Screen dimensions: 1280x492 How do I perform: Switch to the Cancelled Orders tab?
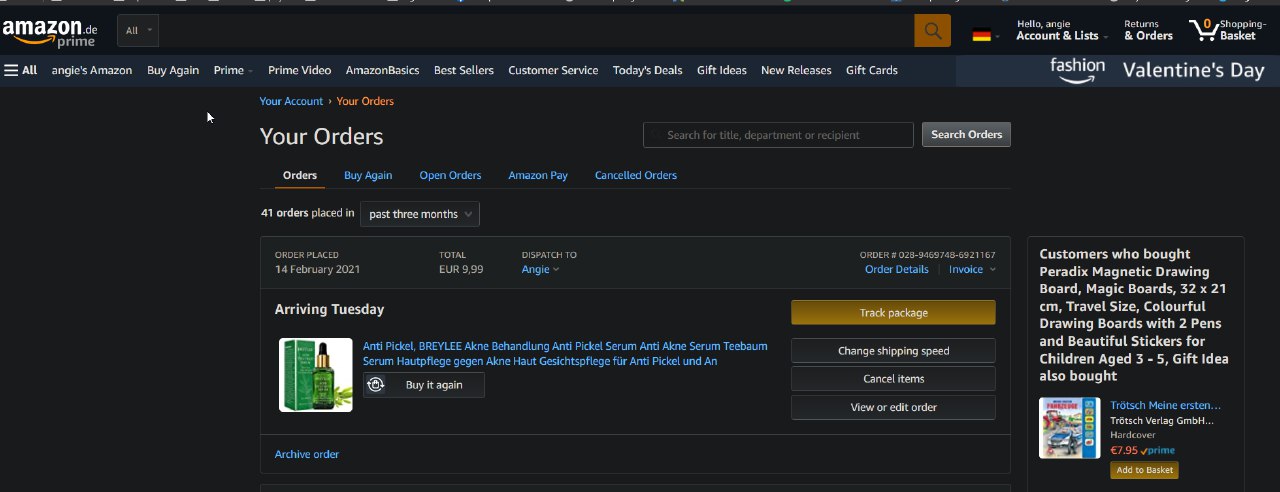point(635,175)
